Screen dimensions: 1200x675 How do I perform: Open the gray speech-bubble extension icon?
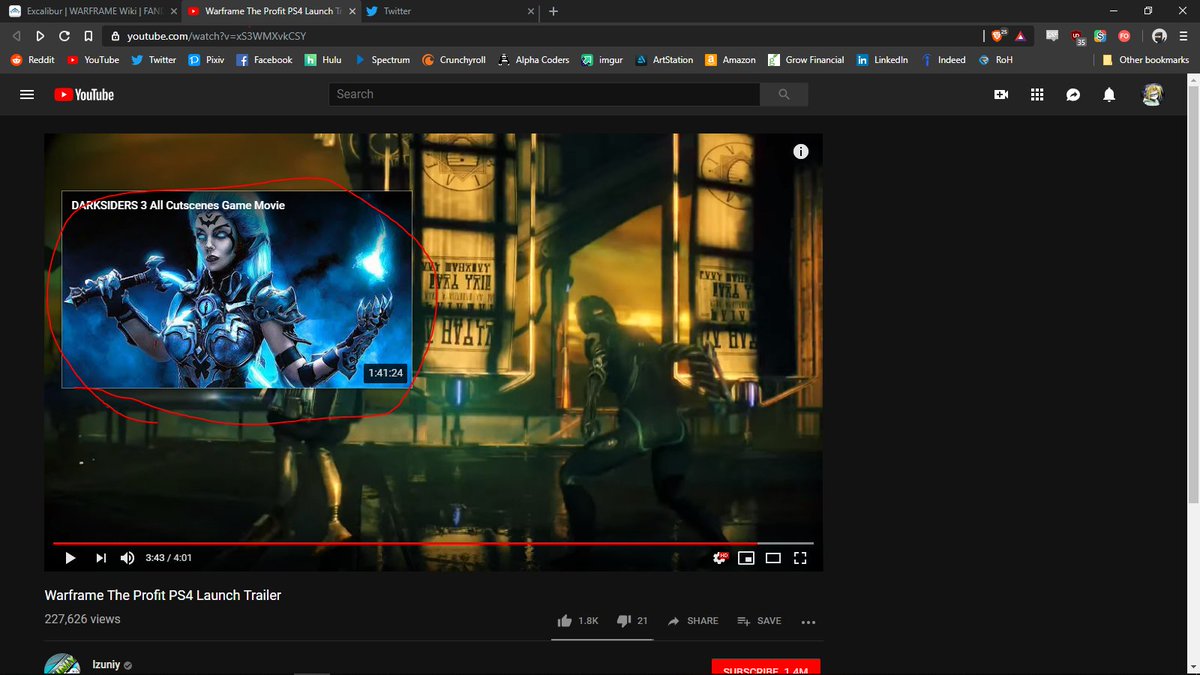(1052, 36)
